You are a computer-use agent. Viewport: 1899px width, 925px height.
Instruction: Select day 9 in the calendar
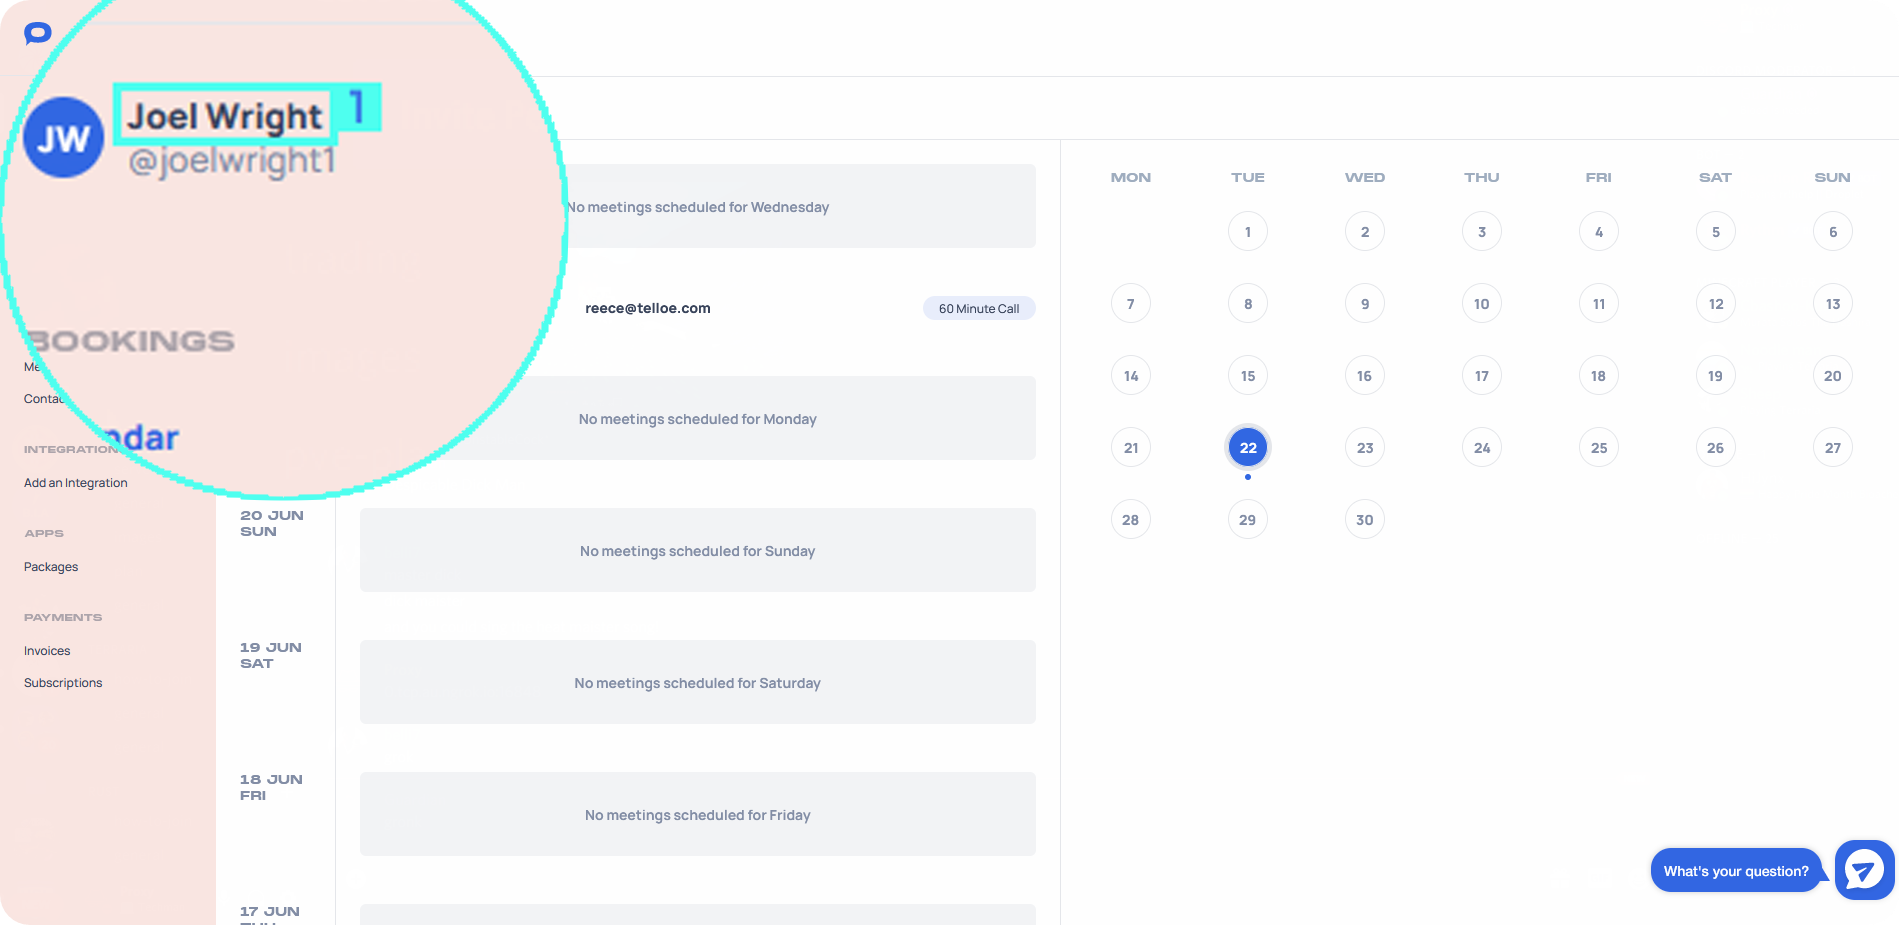coord(1365,304)
